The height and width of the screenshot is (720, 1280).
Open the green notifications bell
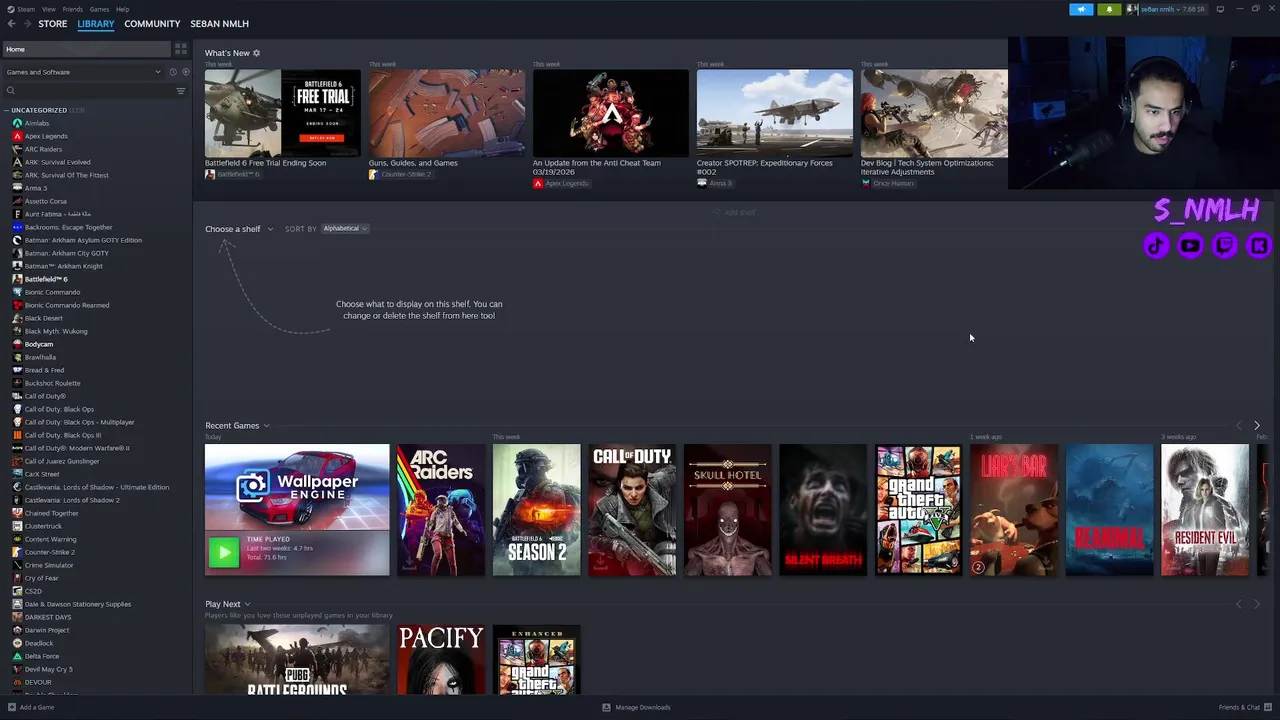click(x=1109, y=9)
